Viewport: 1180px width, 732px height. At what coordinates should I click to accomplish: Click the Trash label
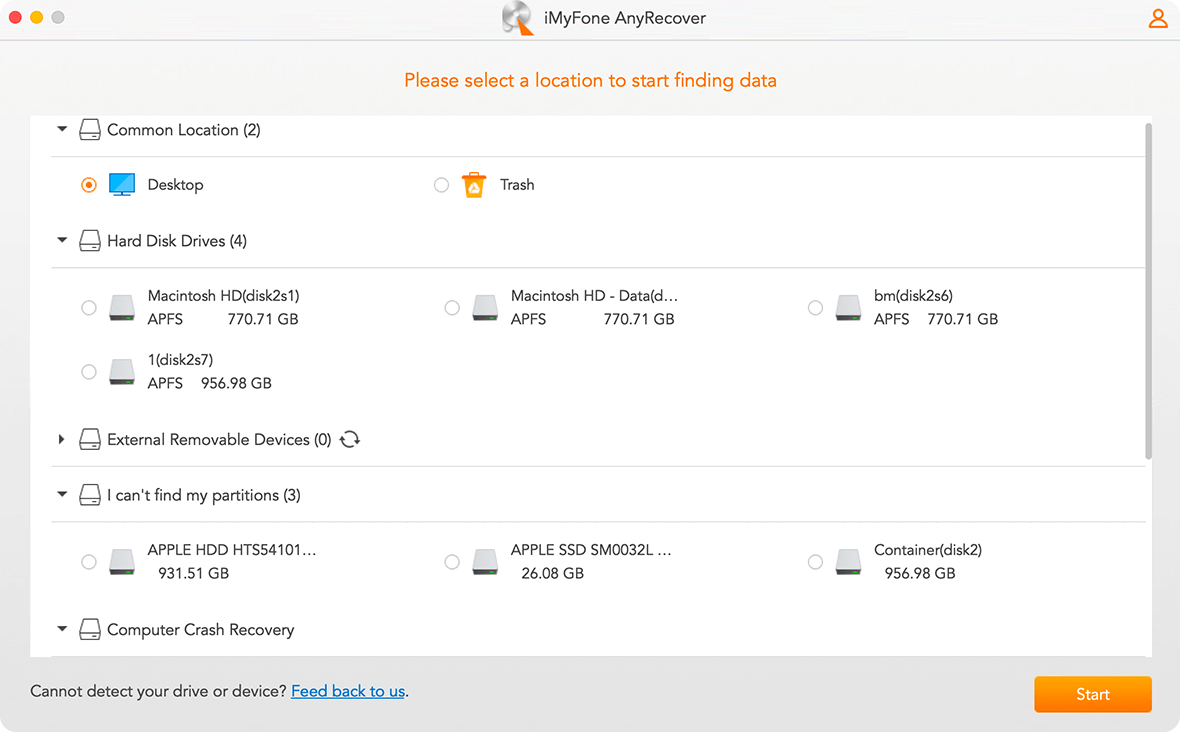click(517, 184)
